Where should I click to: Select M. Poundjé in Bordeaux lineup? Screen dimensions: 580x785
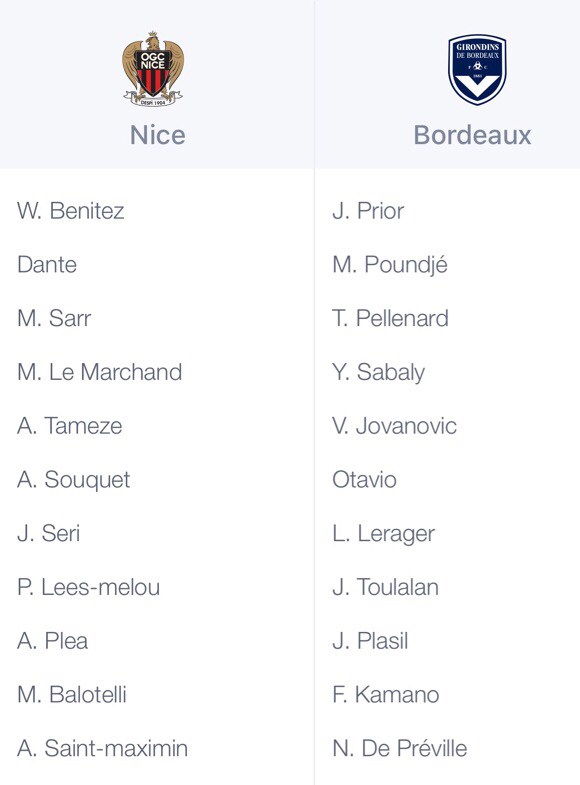[390, 264]
